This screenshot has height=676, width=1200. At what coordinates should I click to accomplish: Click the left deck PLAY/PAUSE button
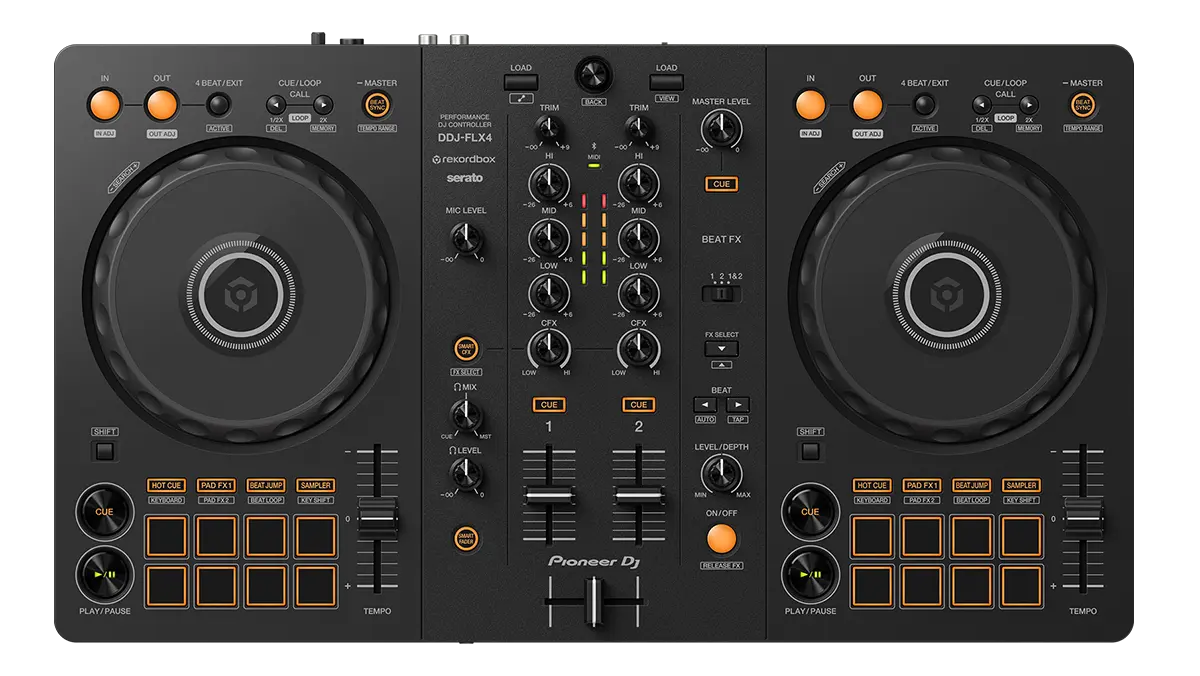pyautogui.click(x=105, y=574)
